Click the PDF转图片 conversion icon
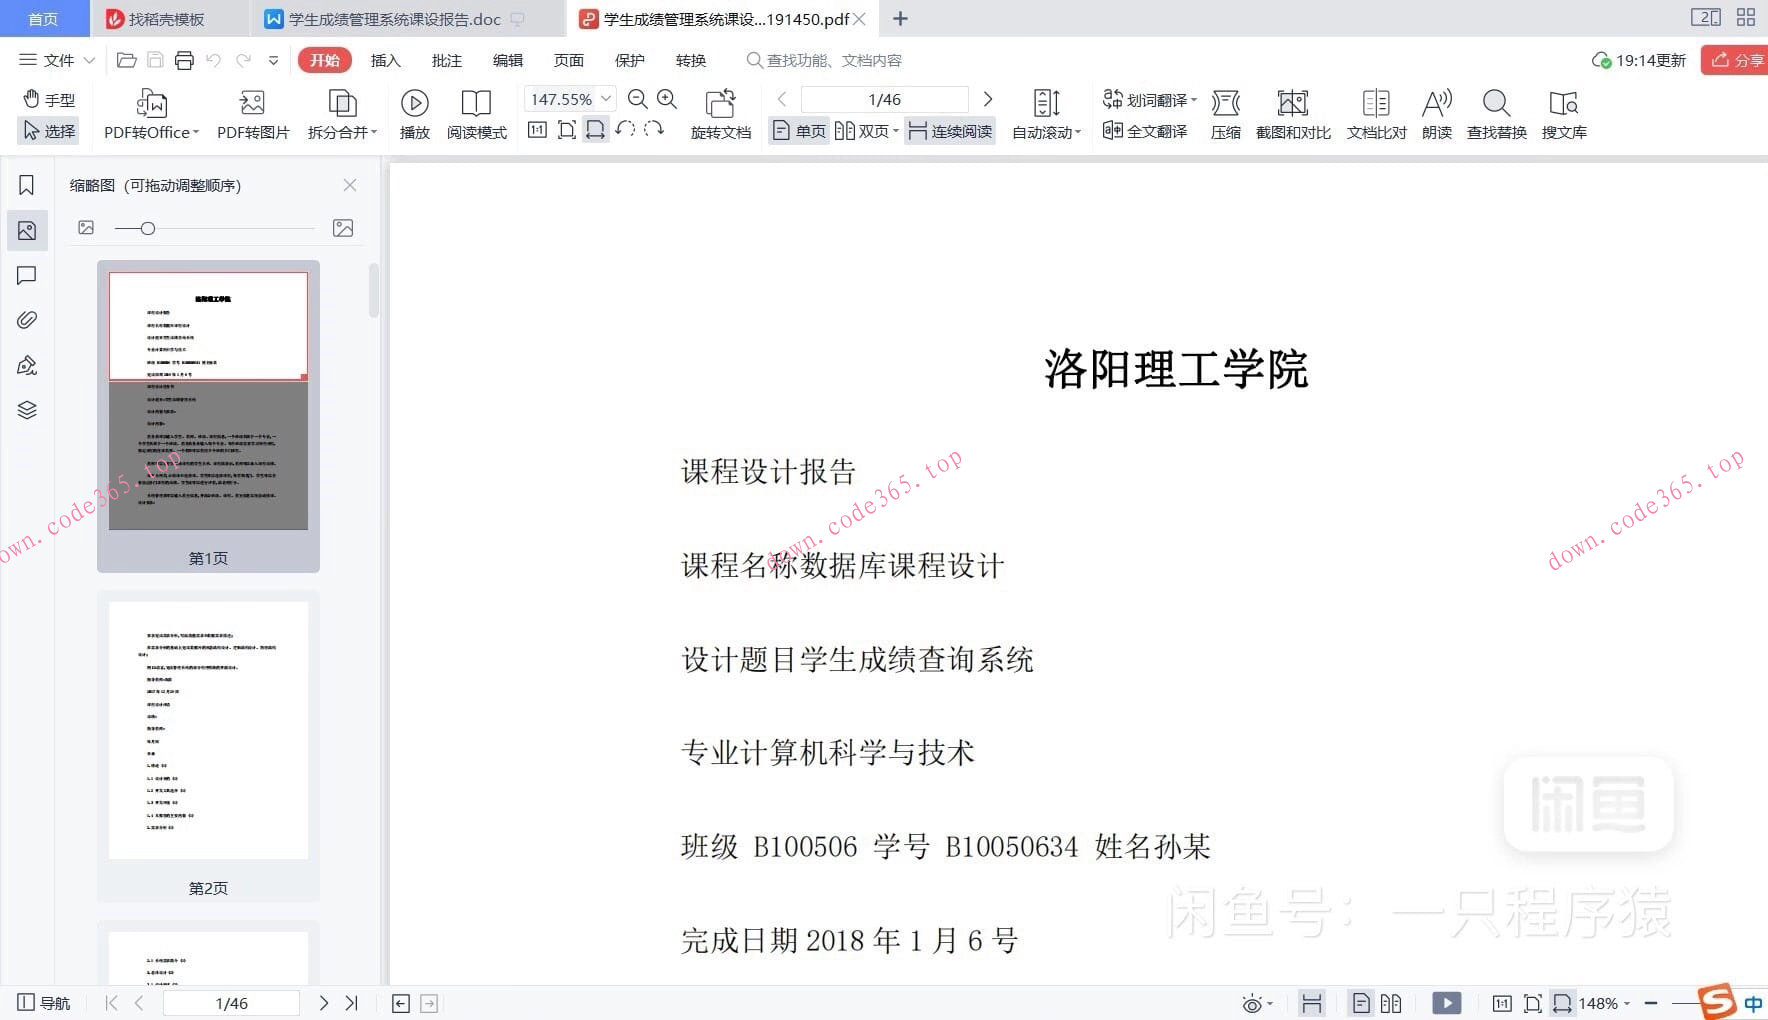This screenshot has height=1020, width=1768. click(251, 113)
